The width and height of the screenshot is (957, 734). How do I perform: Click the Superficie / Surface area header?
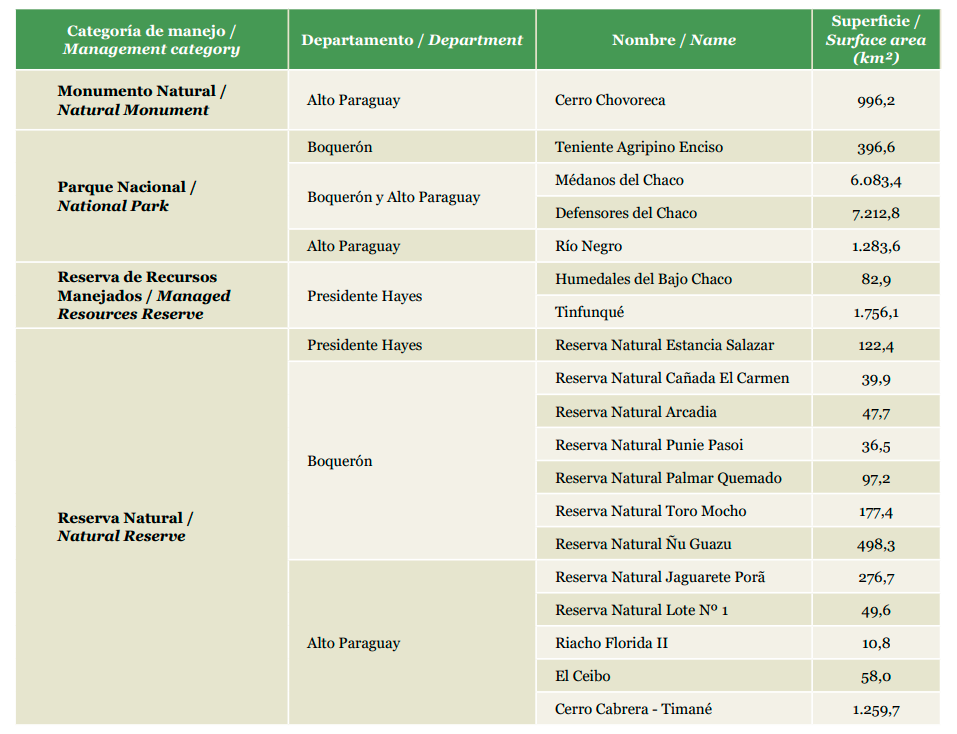click(x=875, y=40)
